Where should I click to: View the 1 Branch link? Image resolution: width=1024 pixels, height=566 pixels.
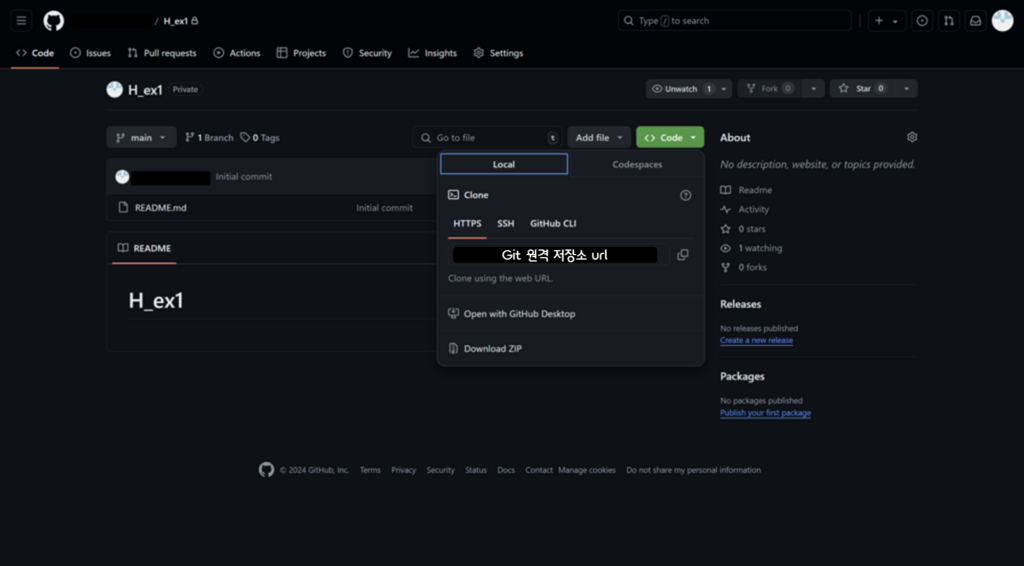(x=209, y=138)
